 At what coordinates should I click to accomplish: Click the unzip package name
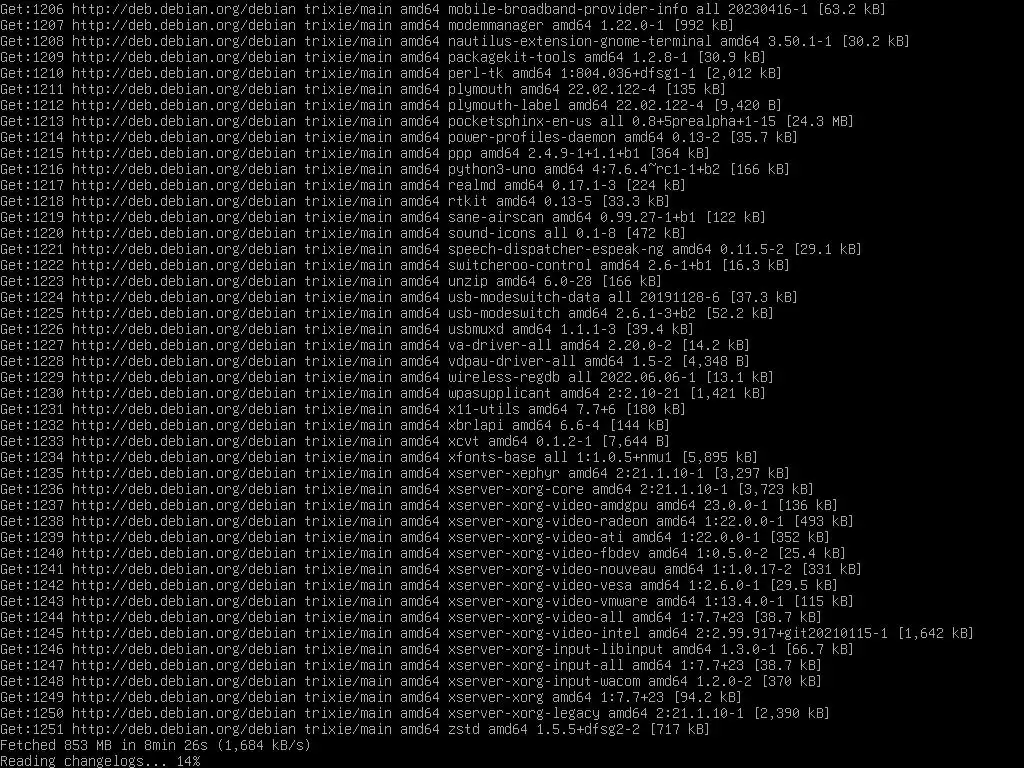tap(467, 281)
